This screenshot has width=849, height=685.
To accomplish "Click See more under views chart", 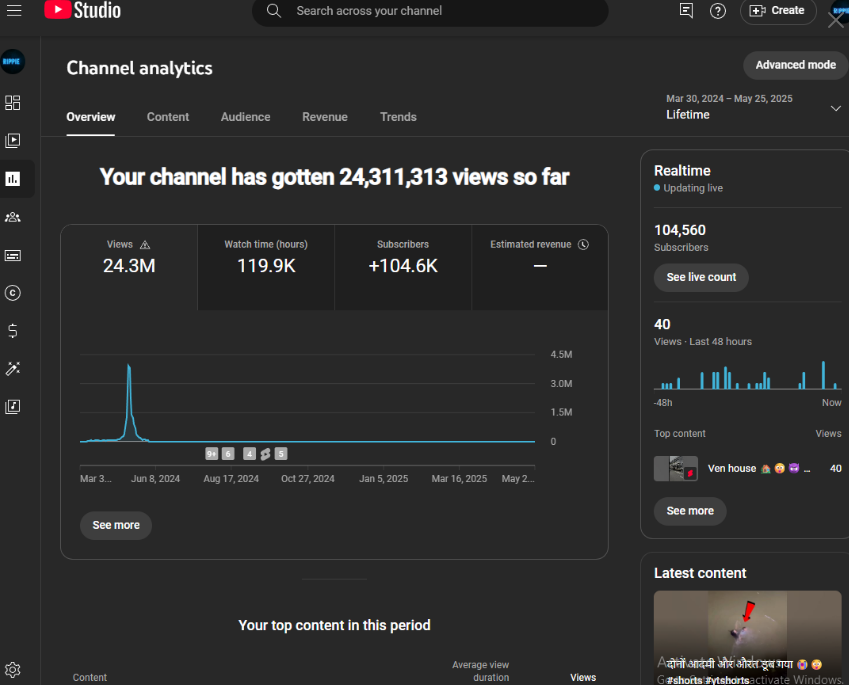I will pyautogui.click(x=116, y=525).
